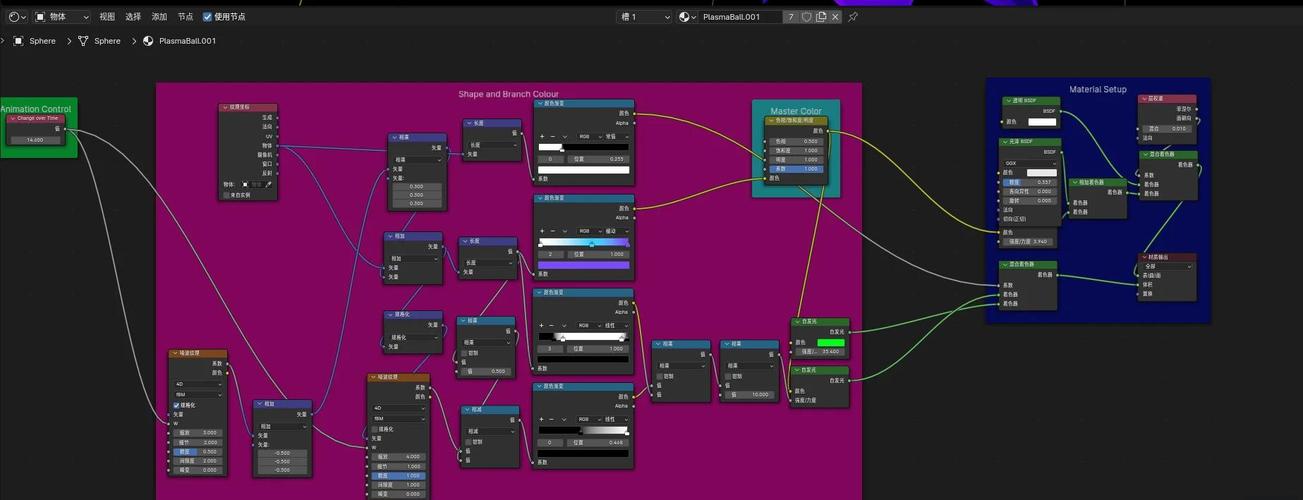This screenshot has width=1303, height=500.
Task: Collapse the 纹理坐标 node
Action: click(x=224, y=107)
